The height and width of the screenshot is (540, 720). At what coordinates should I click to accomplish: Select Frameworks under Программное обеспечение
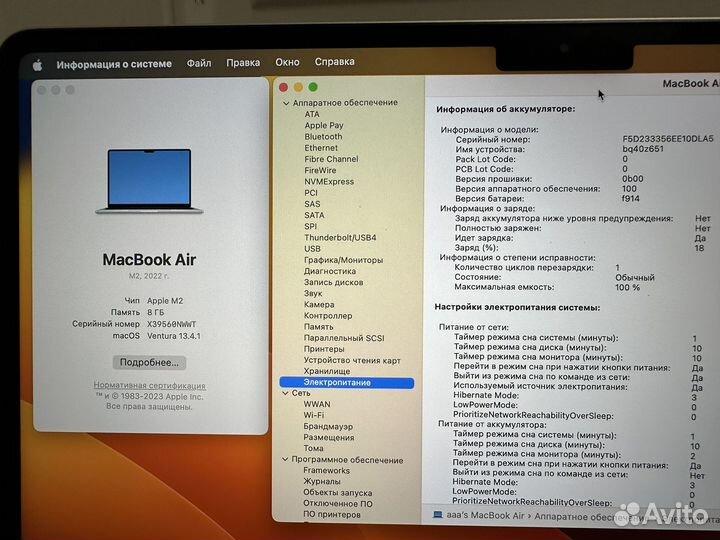326,470
